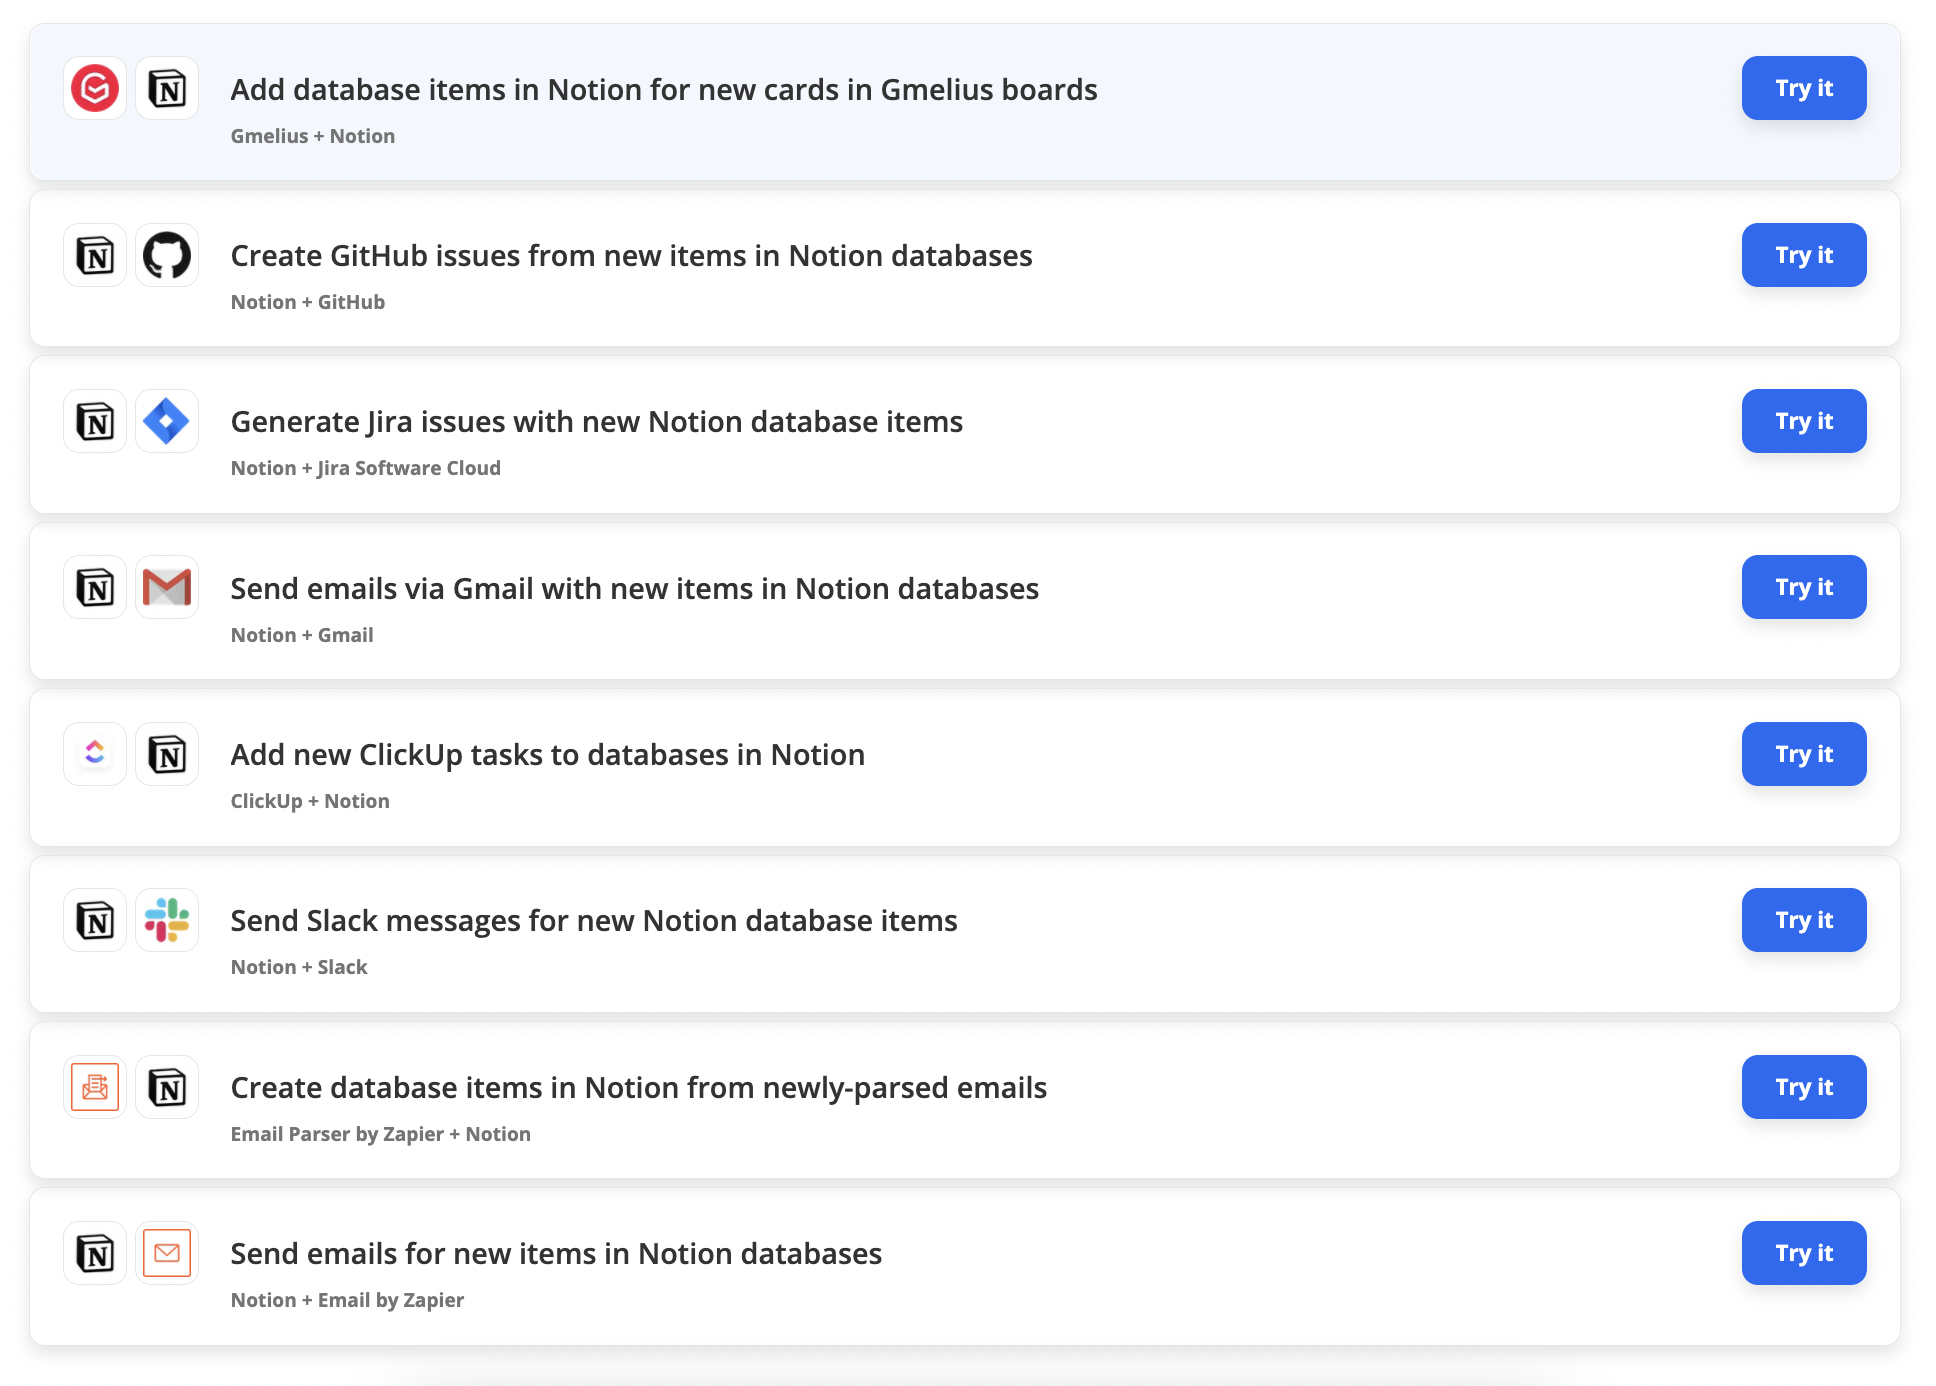Click the red Gmelius icon

click(x=95, y=89)
